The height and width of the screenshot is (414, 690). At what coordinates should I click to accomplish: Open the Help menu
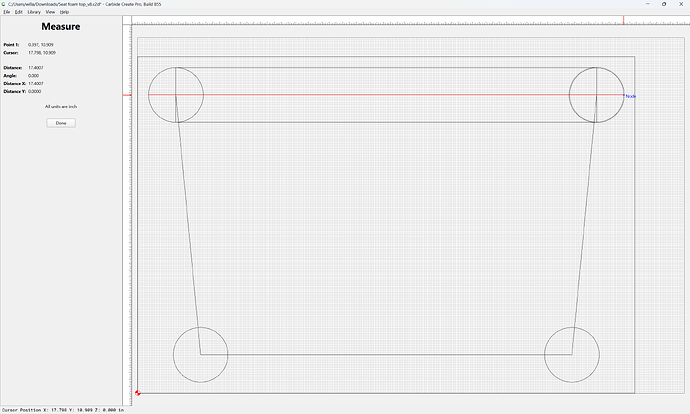click(64, 12)
